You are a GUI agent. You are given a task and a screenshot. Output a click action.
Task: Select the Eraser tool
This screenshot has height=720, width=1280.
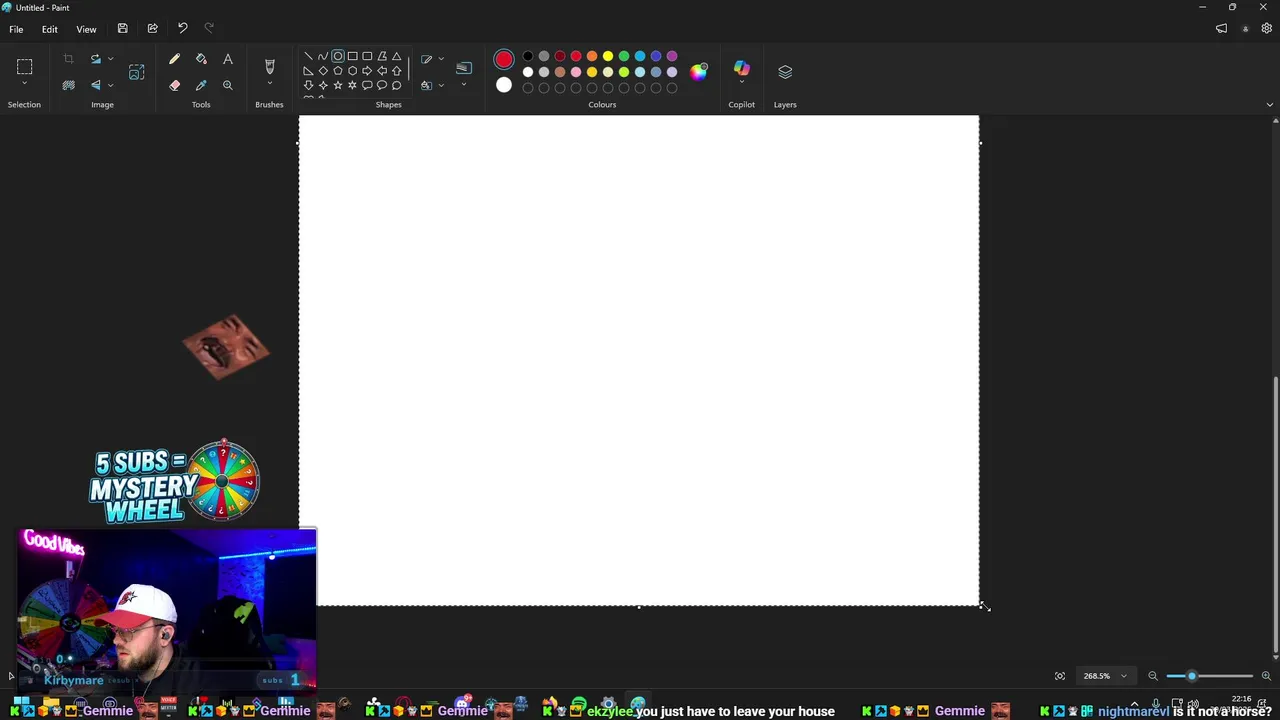point(174,85)
